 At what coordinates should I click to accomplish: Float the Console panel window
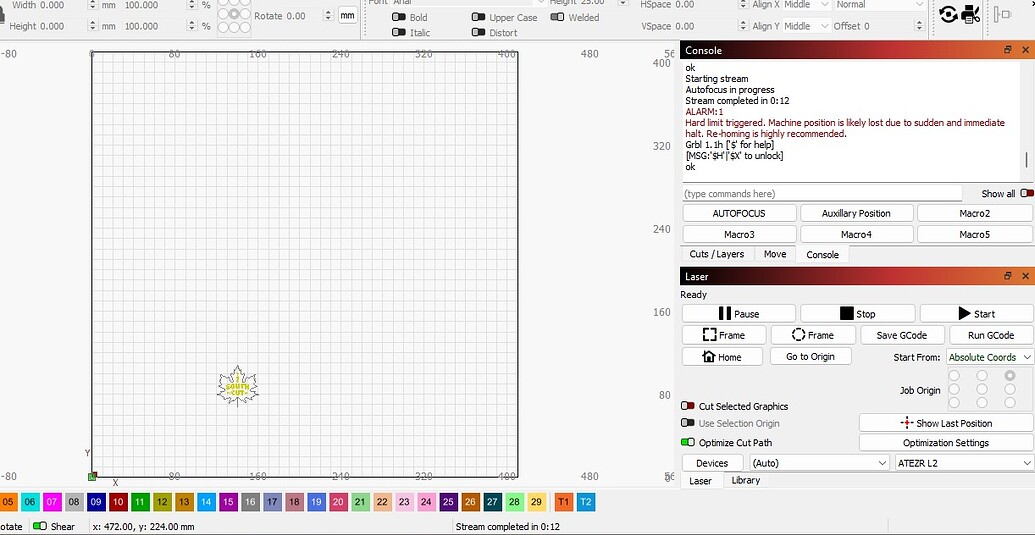1008,50
